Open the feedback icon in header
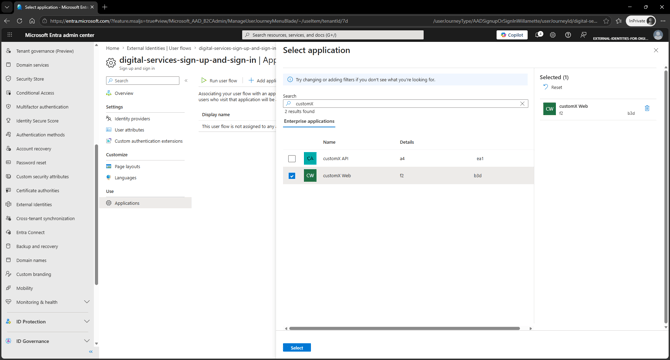The width and height of the screenshot is (670, 360). [583, 35]
